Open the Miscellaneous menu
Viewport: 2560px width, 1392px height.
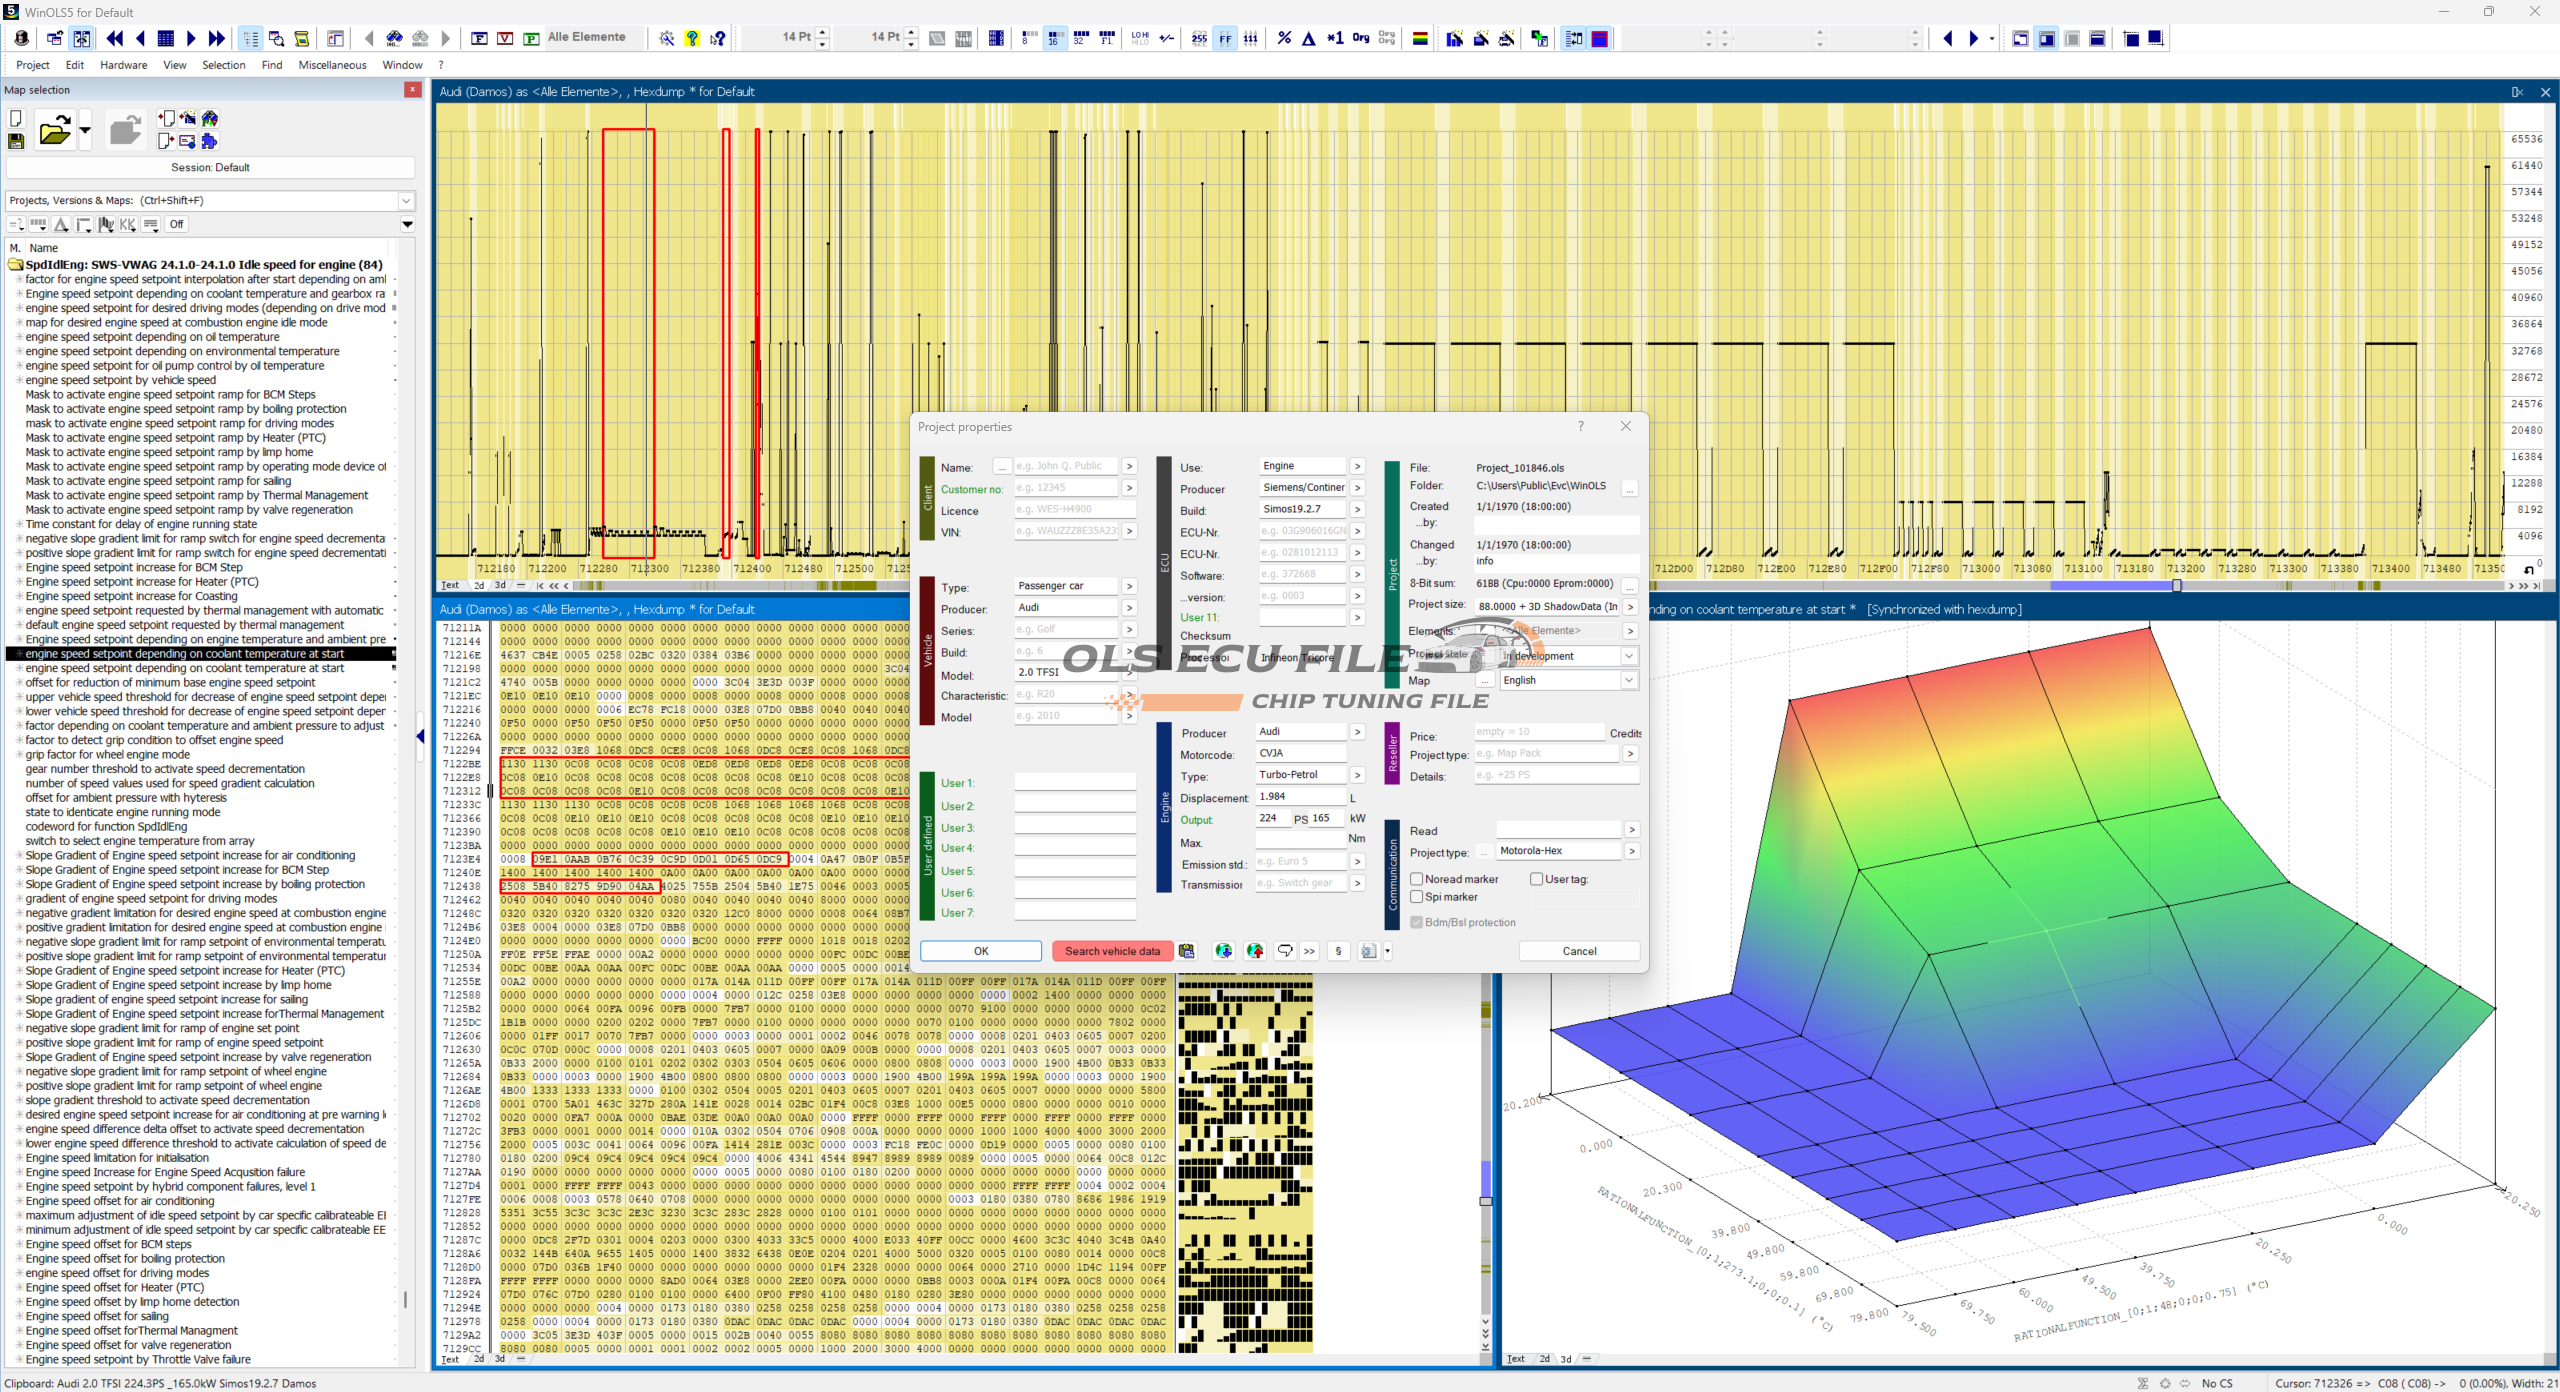tap(332, 65)
